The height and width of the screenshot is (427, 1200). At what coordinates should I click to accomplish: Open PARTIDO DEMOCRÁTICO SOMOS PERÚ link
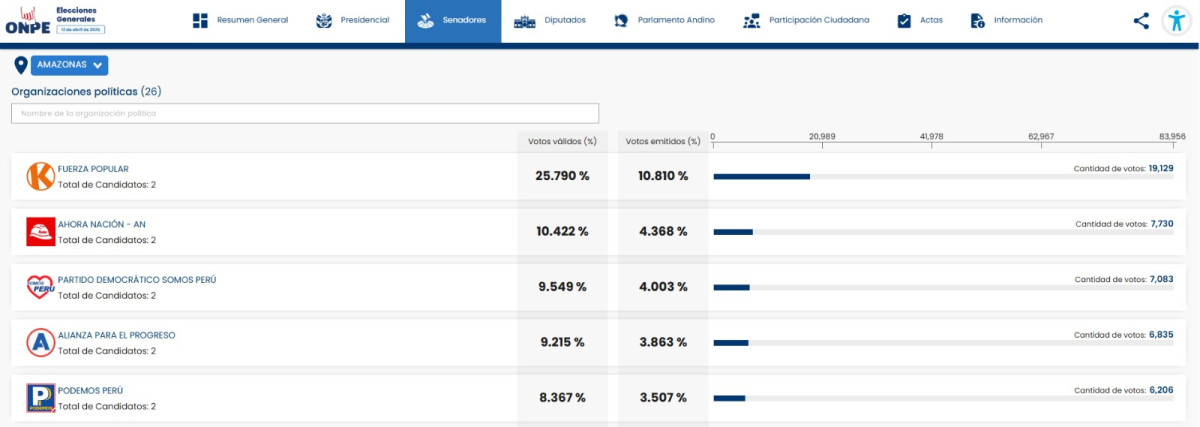(137, 280)
